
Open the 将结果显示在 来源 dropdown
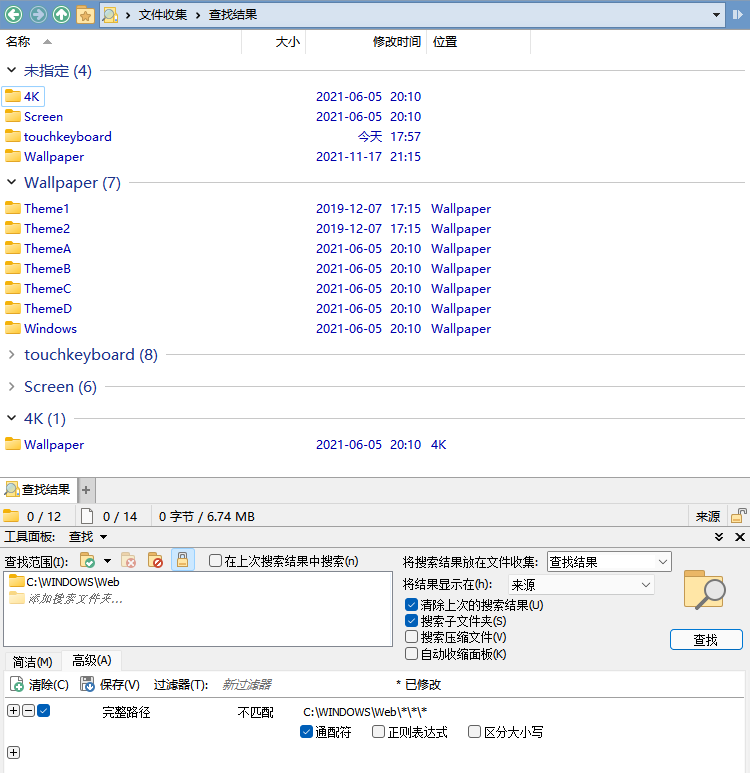coord(581,585)
